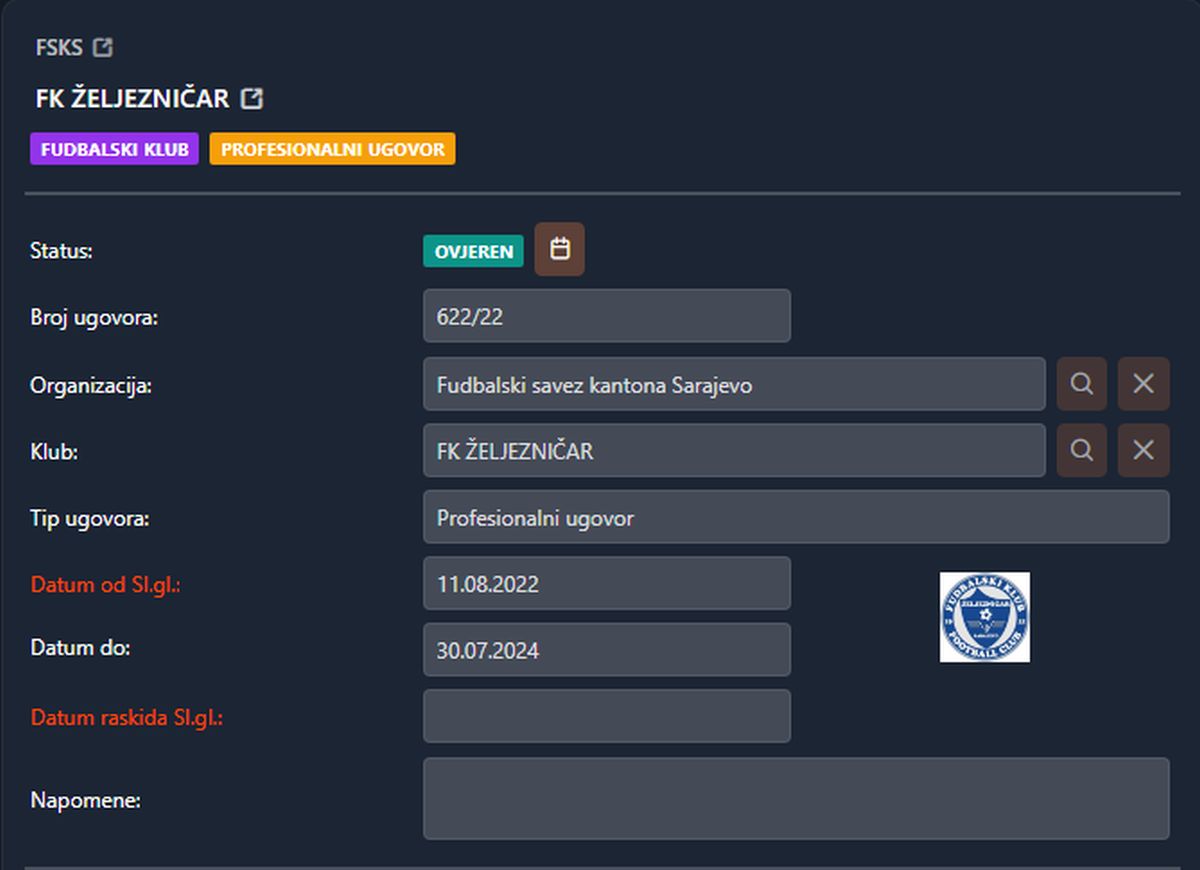This screenshot has height=870, width=1200.
Task: Select the Datum do date field
Action: point(606,650)
